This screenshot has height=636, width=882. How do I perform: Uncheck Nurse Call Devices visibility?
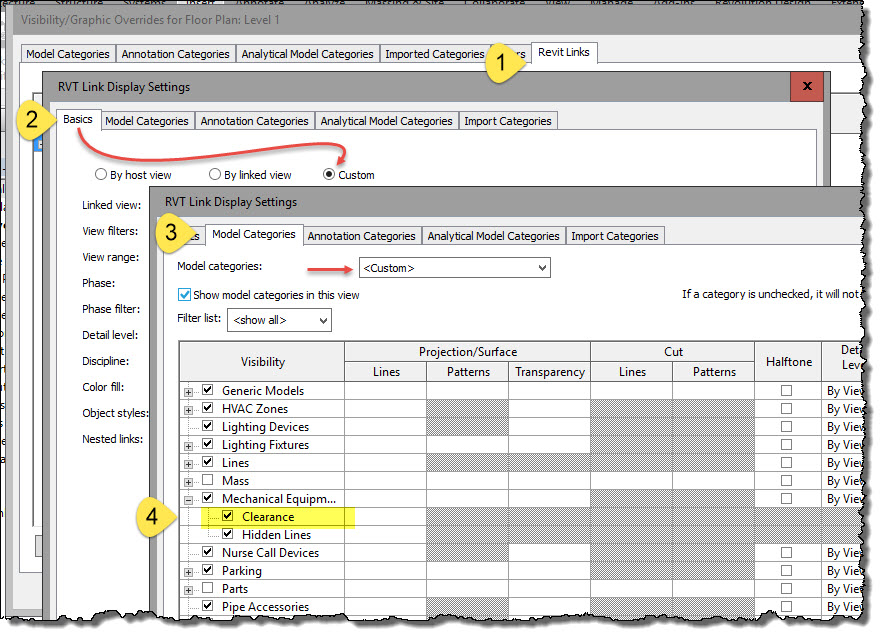click(x=208, y=551)
